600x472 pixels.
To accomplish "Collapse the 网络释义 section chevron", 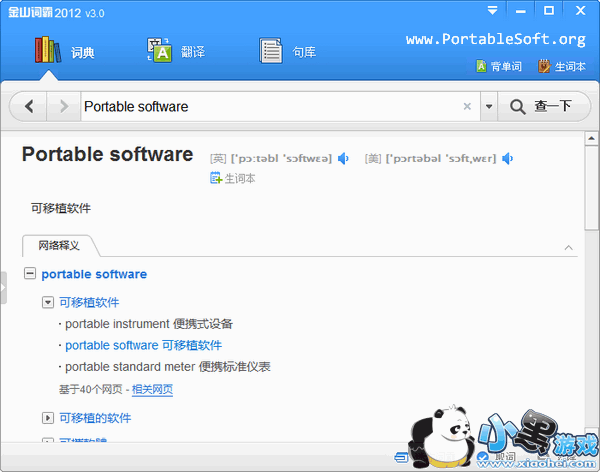I will point(569,248).
